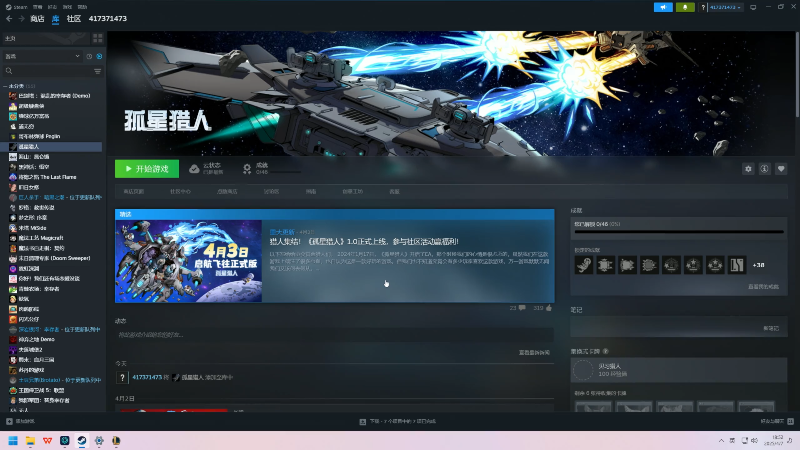800x450 pixels.
Task: Open the discussions link
Action: (271, 191)
